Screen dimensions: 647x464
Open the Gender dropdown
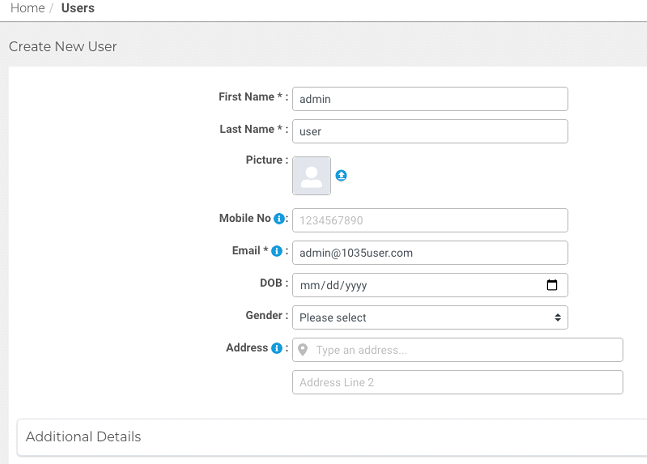[x=430, y=317]
